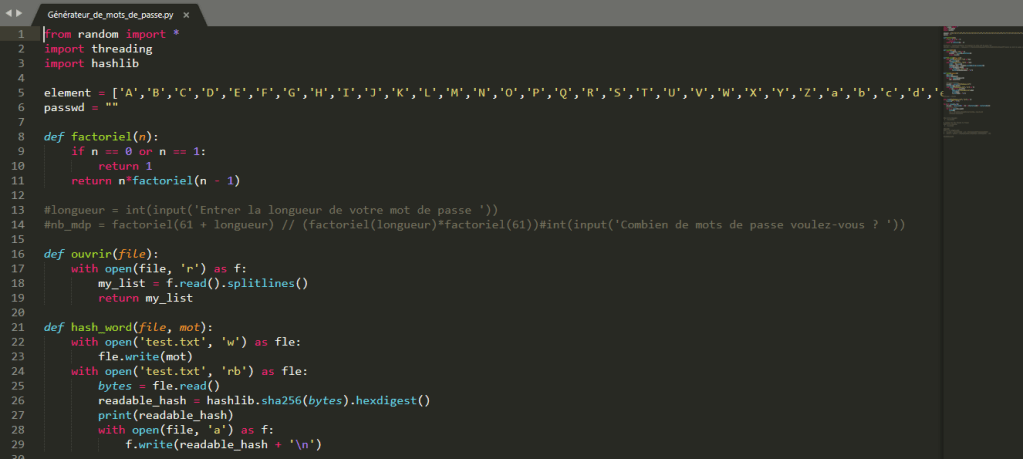Click the empty tab bar area
1023x459 pixels.
click(600, 13)
